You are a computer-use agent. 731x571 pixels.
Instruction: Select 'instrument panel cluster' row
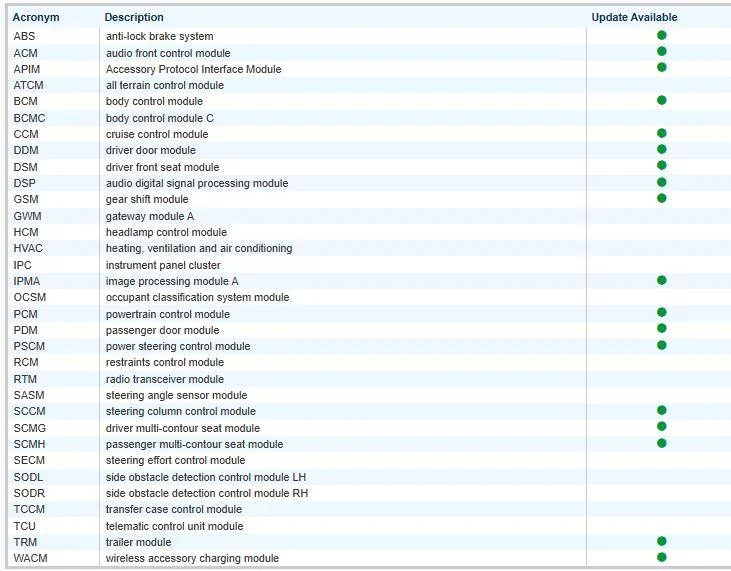tap(163, 265)
